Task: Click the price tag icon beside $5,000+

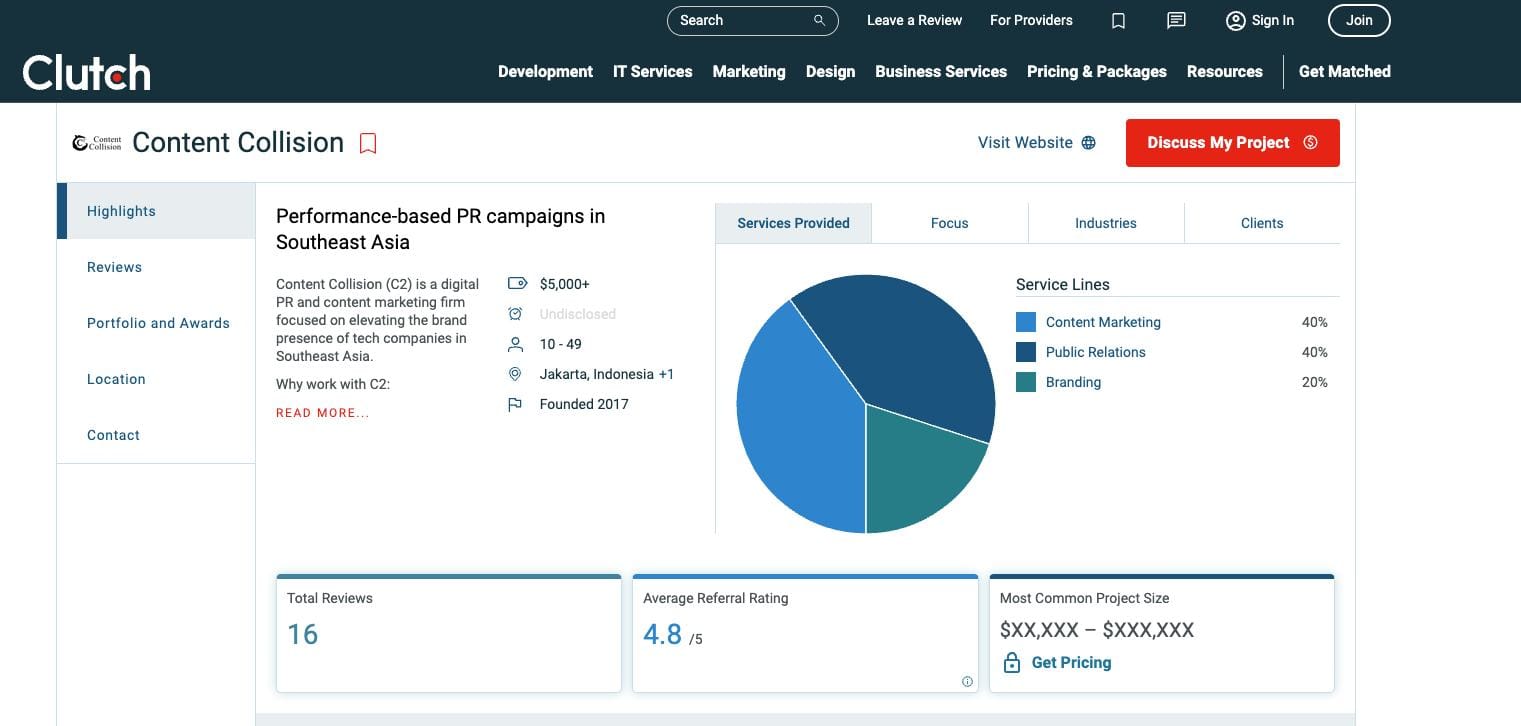Action: pyautogui.click(x=516, y=284)
